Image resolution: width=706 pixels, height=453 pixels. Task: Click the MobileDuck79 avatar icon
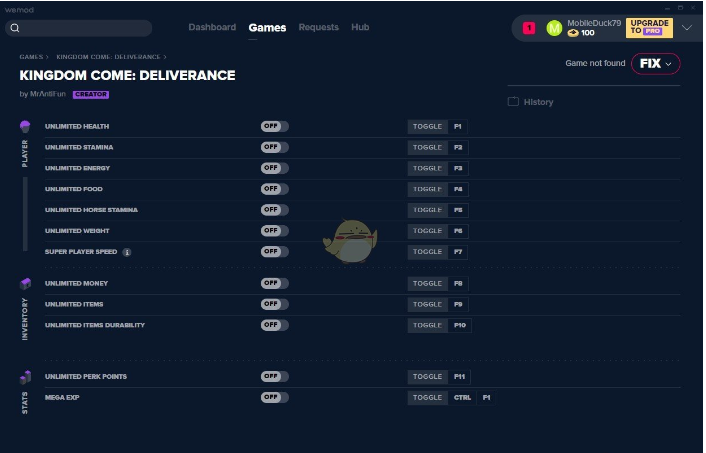click(554, 28)
